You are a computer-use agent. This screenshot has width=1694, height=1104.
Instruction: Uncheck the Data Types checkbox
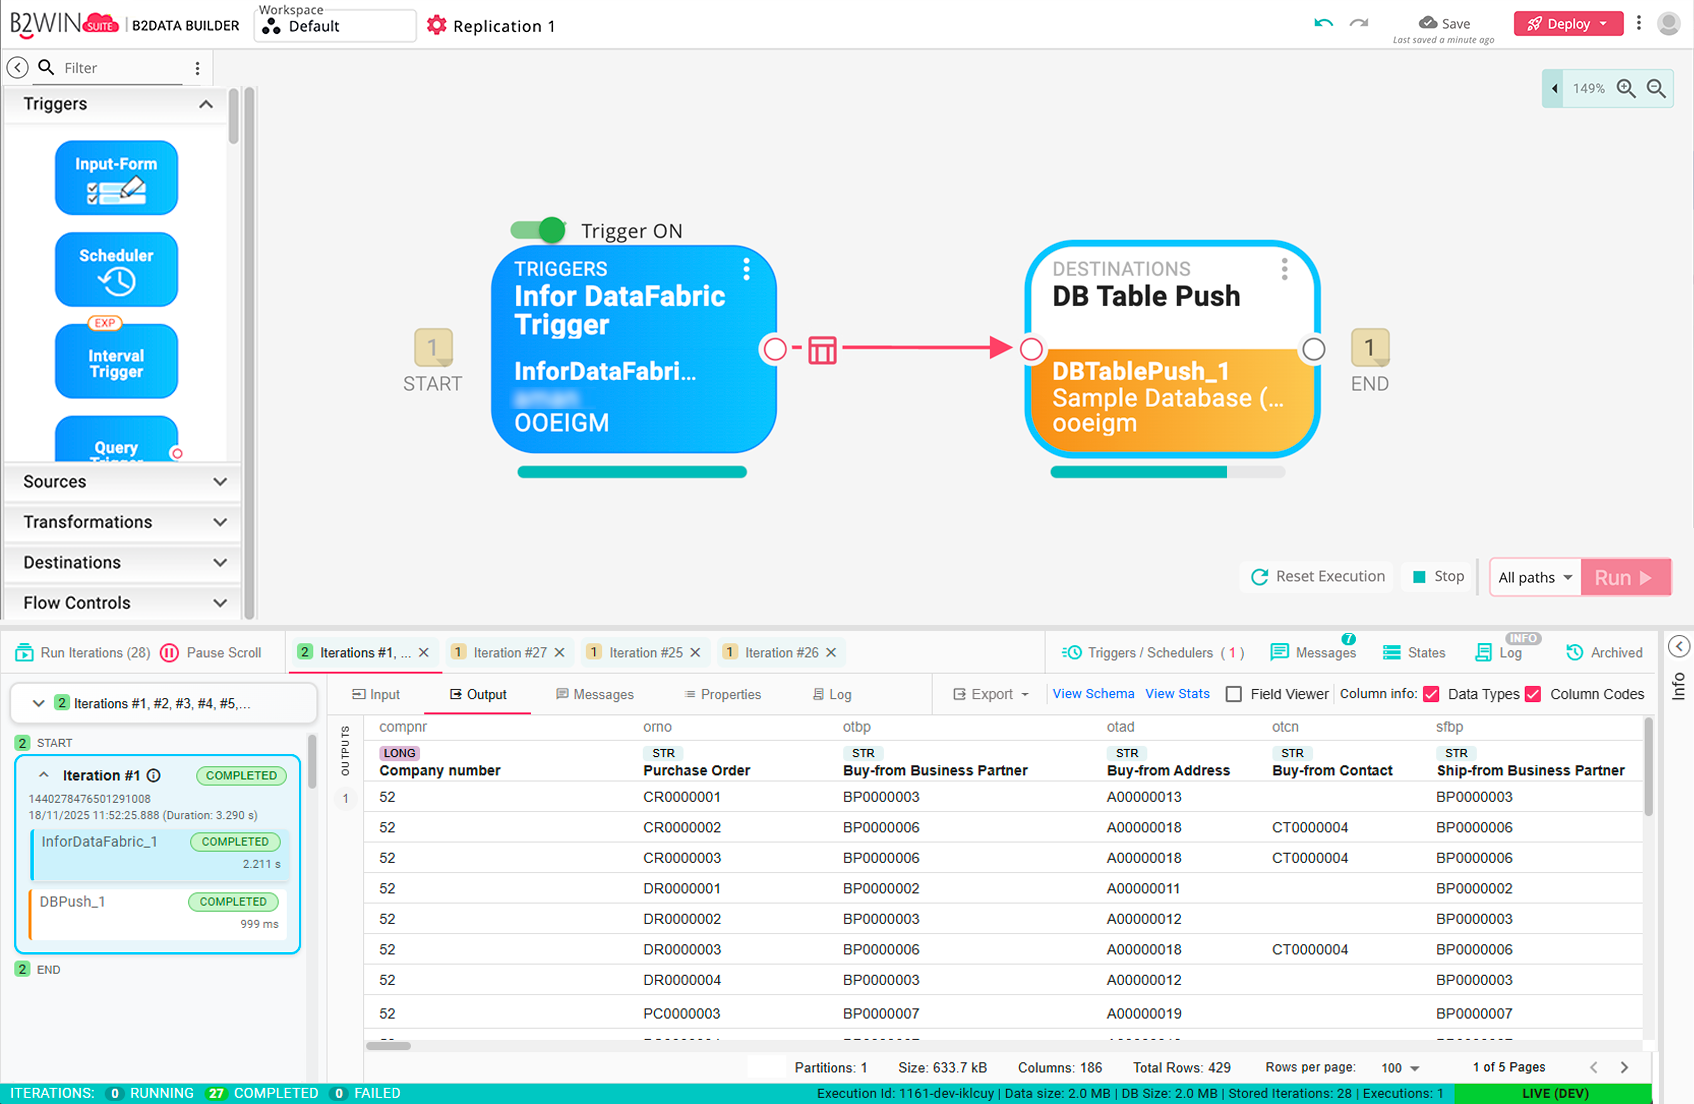click(1431, 694)
